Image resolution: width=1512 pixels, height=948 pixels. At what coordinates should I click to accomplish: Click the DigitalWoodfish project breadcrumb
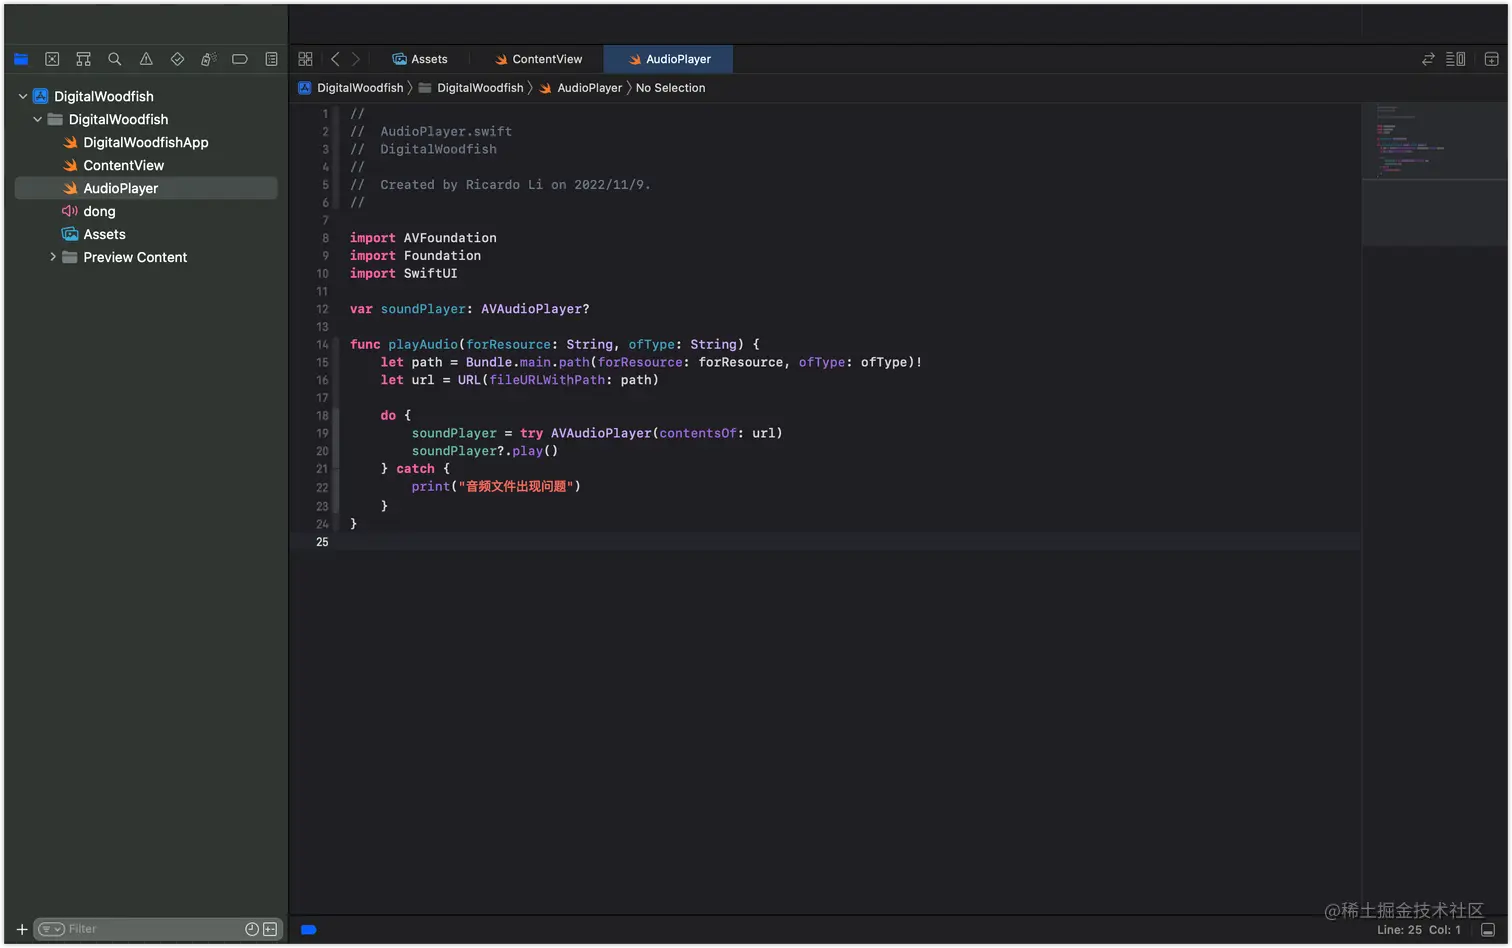click(x=351, y=88)
